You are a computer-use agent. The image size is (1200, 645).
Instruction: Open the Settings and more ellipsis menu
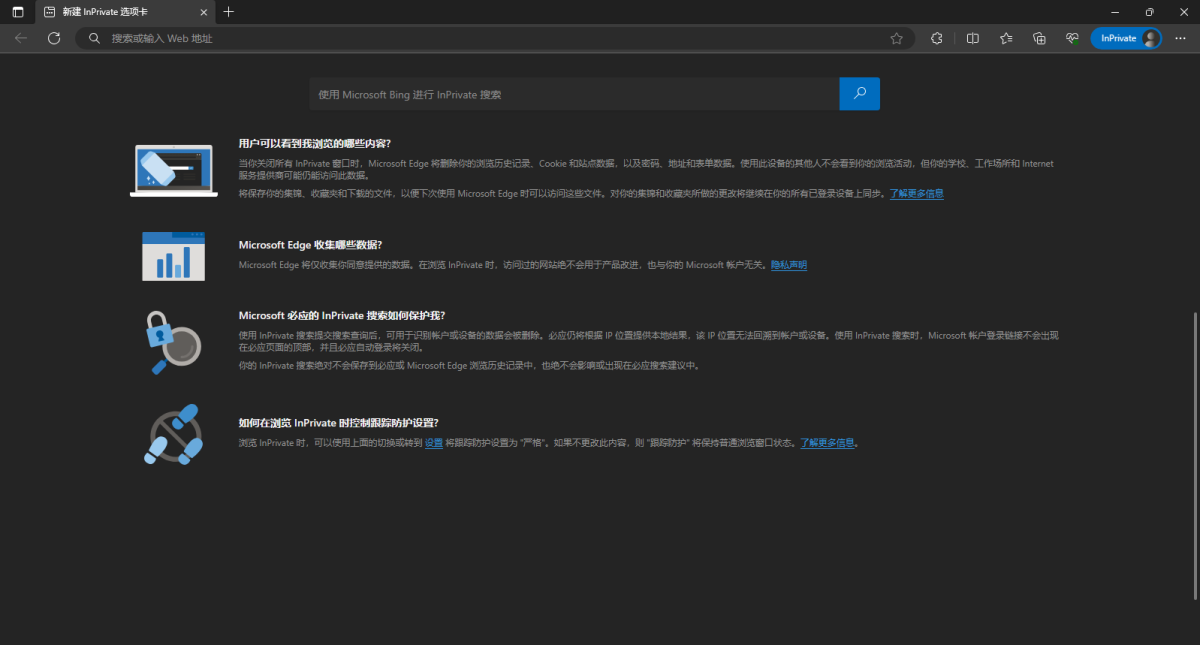point(1180,38)
